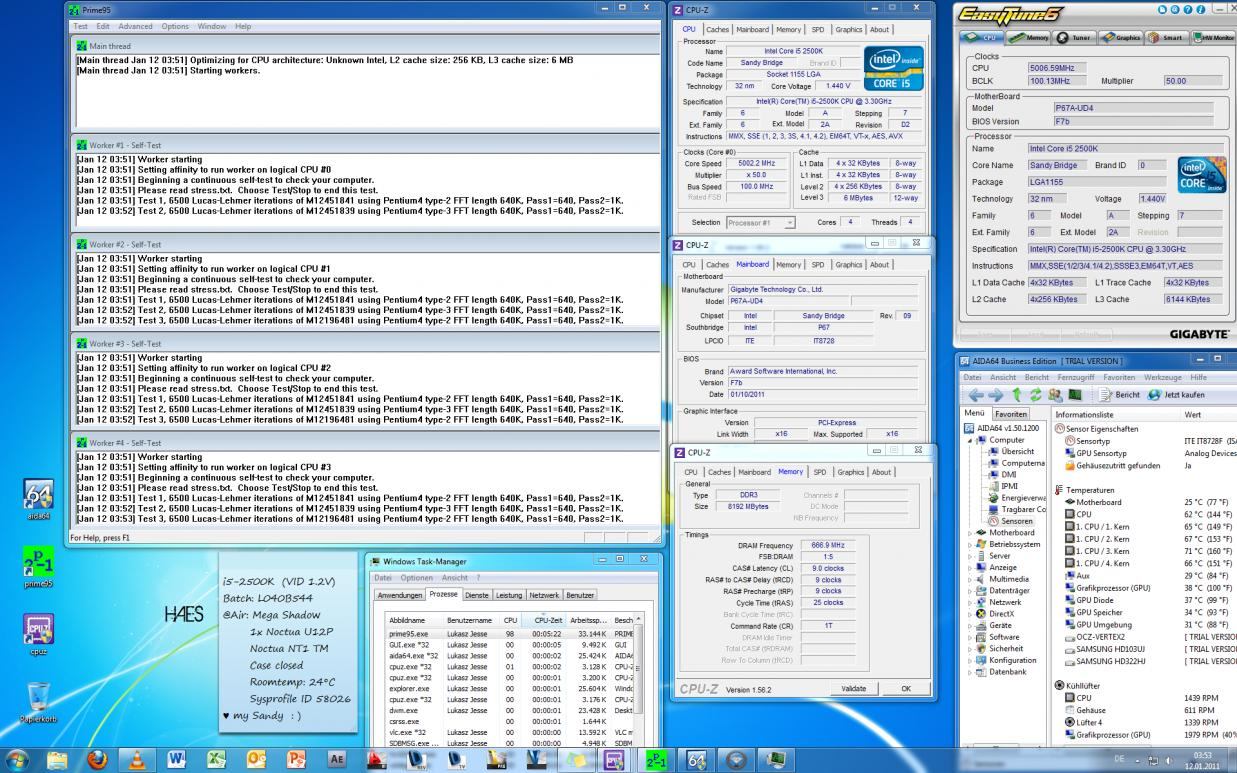Image resolution: width=1237 pixels, height=773 pixels.
Task: Open Prime95 Options menu
Action: pos(176,26)
